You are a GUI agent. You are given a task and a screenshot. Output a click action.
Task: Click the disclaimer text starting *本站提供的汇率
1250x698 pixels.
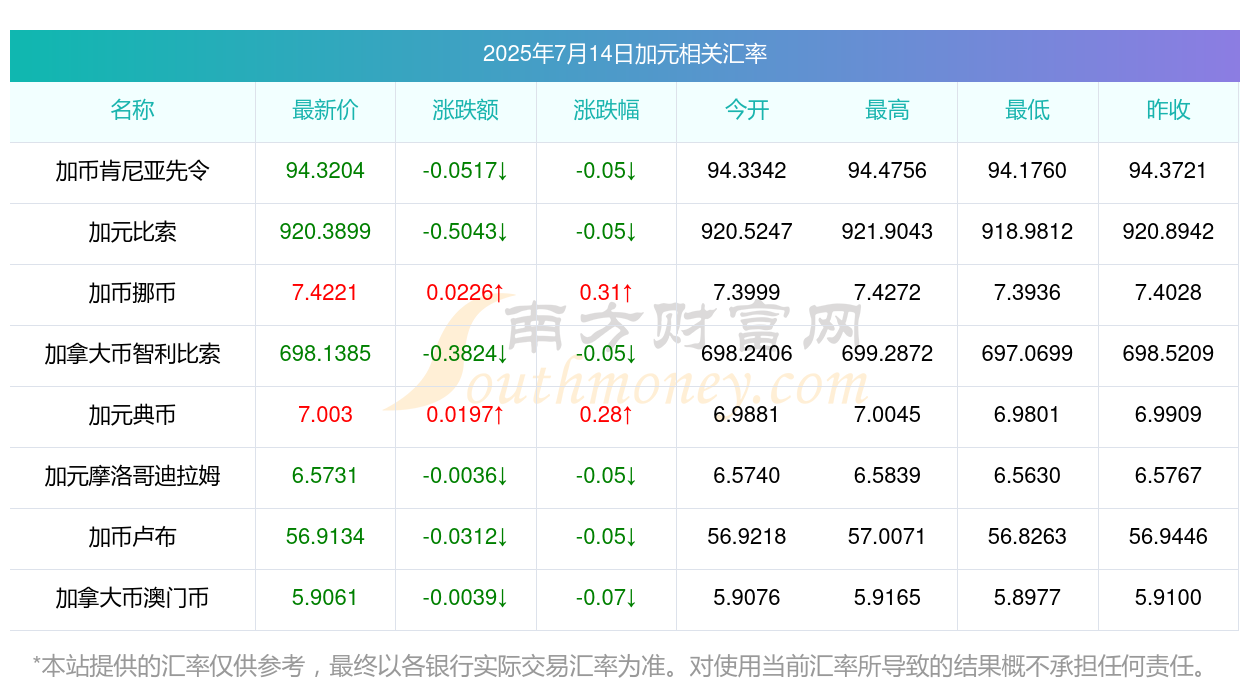point(622,665)
